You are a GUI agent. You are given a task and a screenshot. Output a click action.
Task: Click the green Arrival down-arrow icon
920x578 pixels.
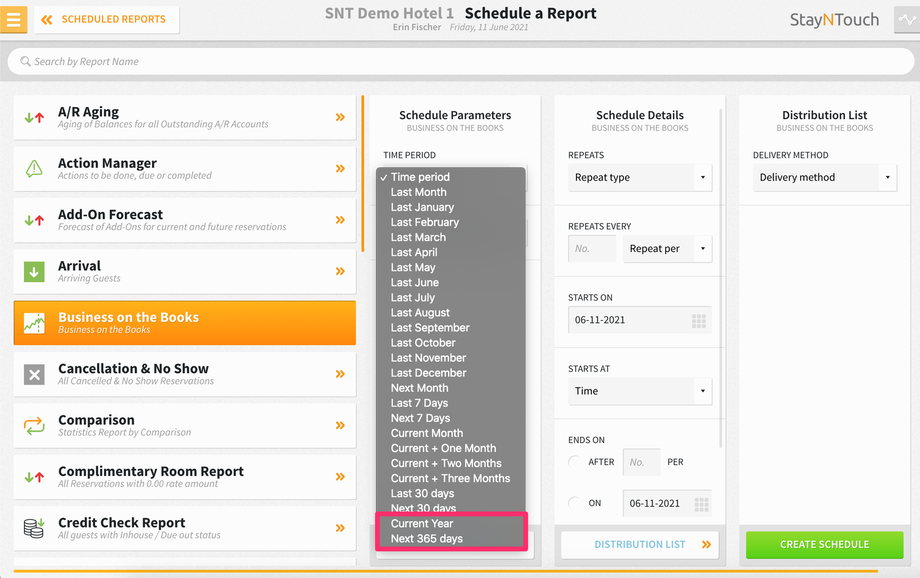tap(34, 272)
